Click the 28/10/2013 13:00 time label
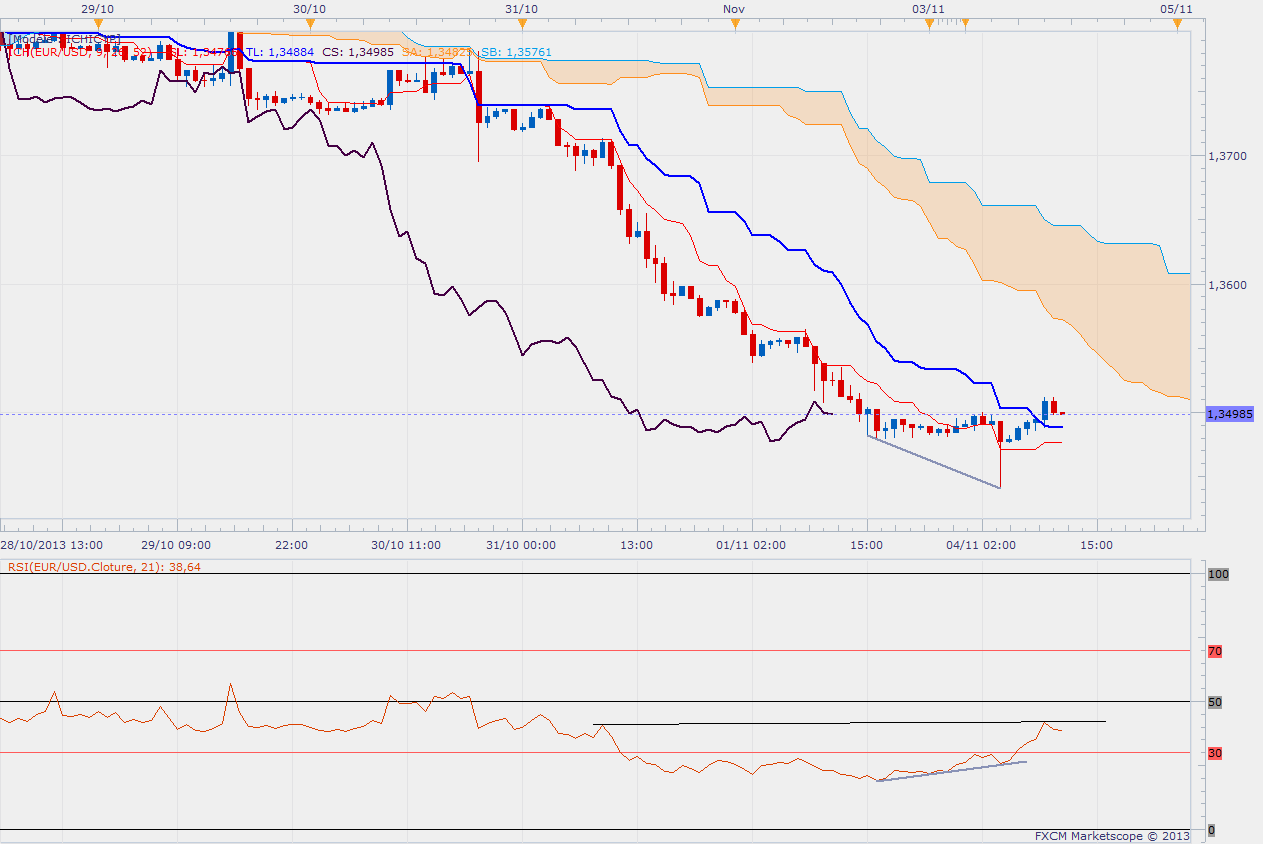The width and height of the screenshot is (1263, 844). coord(52,545)
